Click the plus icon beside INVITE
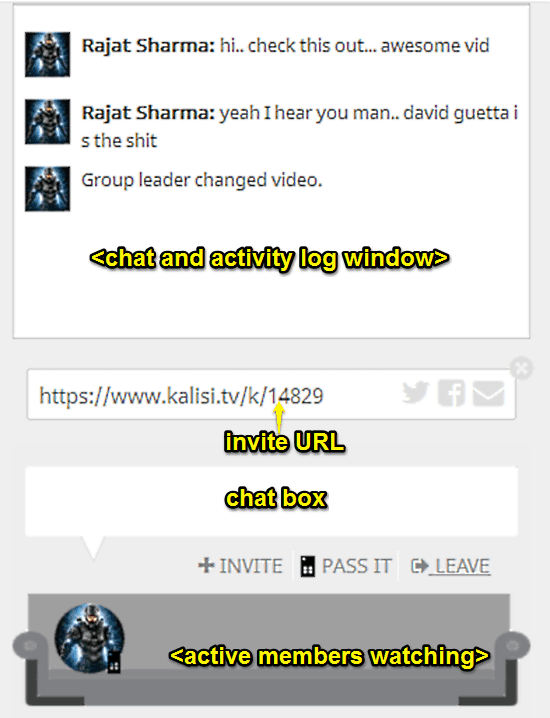 click(x=206, y=565)
